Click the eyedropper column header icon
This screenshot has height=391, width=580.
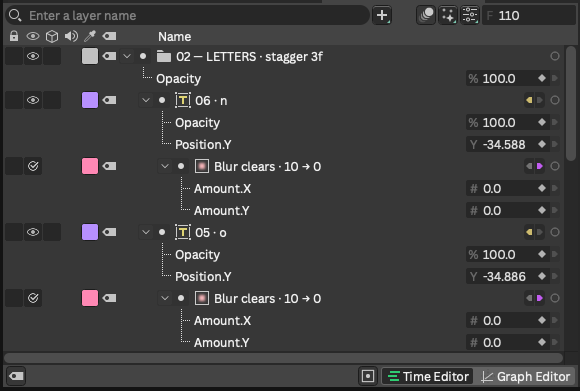tap(90, 36)
